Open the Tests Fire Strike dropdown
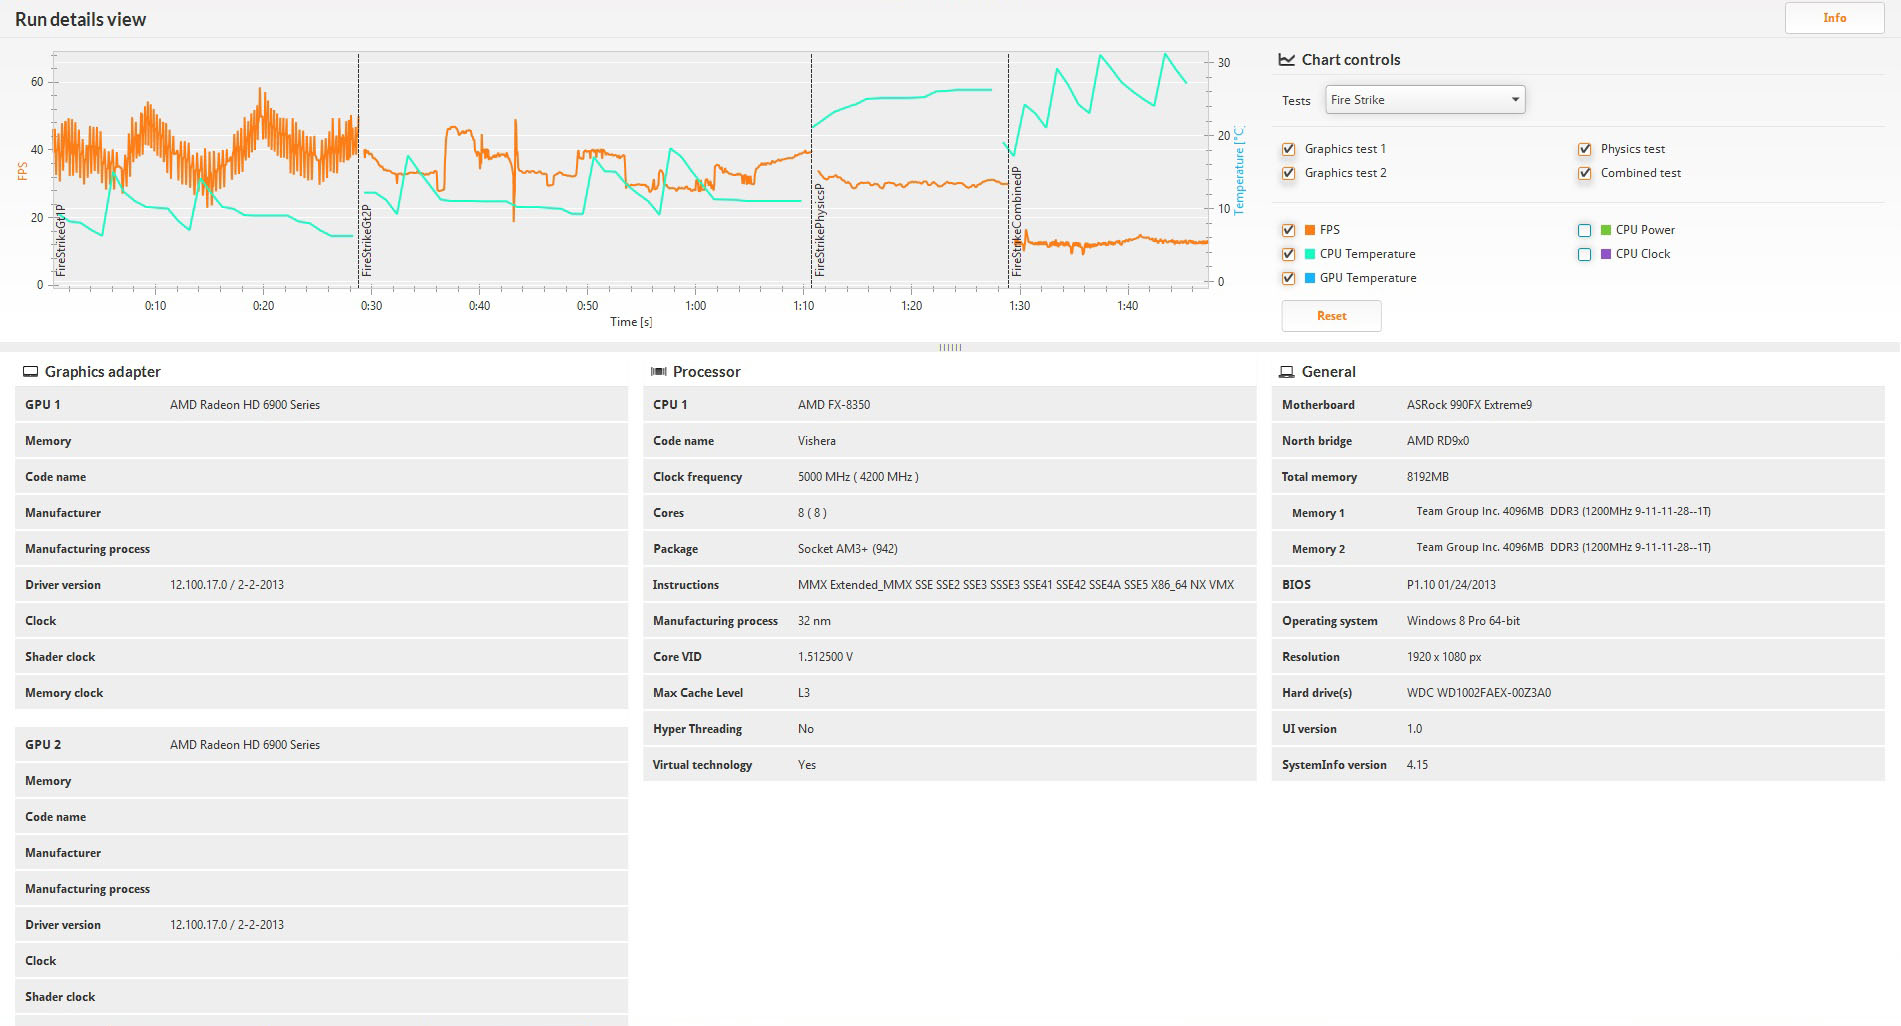 pos(1425,100)
